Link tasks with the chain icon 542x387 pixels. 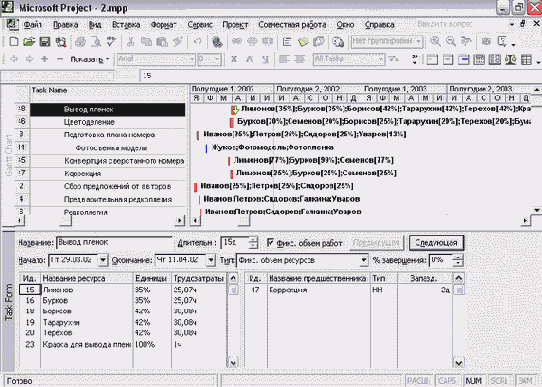(237, 42)
